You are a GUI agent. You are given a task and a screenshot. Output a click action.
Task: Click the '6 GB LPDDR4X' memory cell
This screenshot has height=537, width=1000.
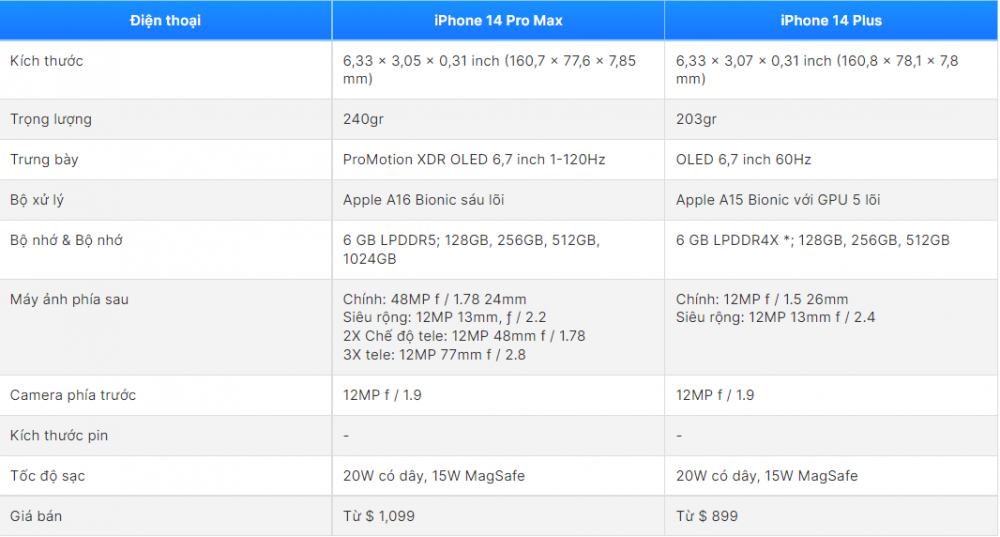831,249
